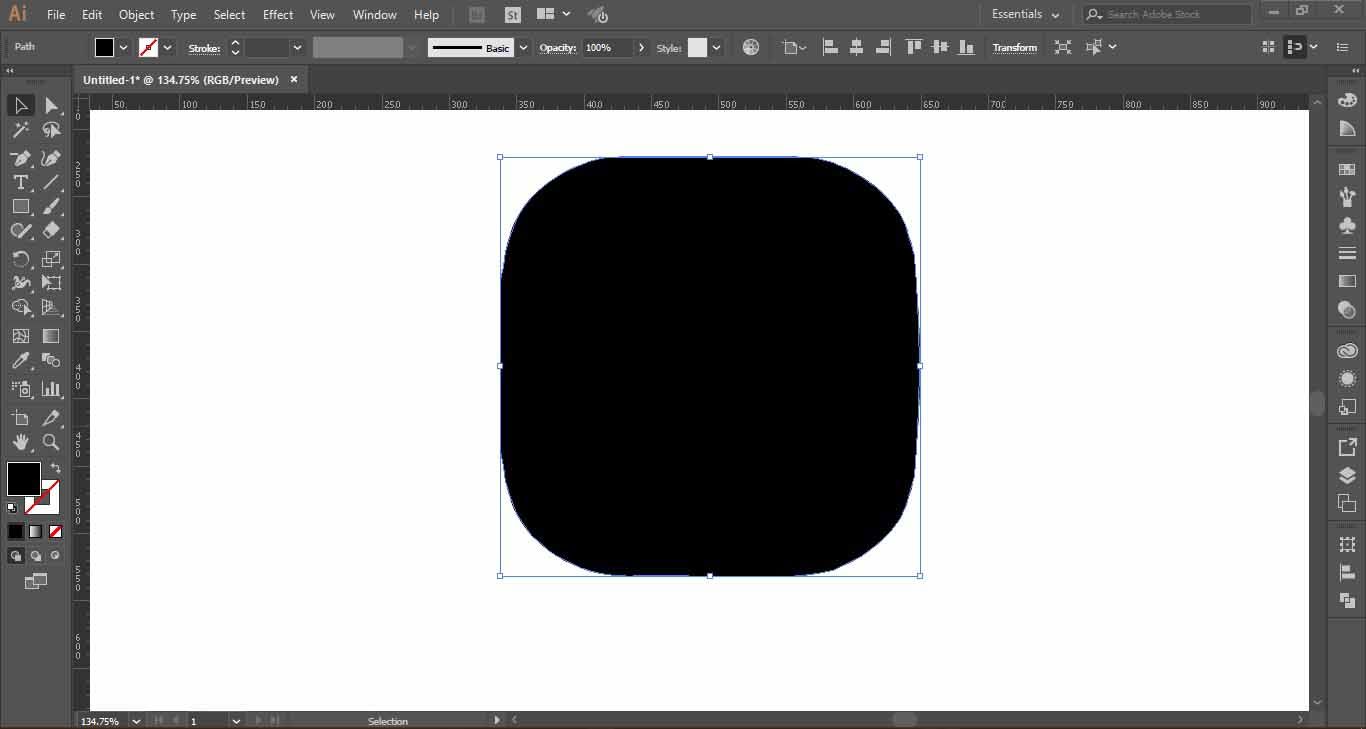
Task: Choose the Lasso tool
Action: [x=51, y=130]
